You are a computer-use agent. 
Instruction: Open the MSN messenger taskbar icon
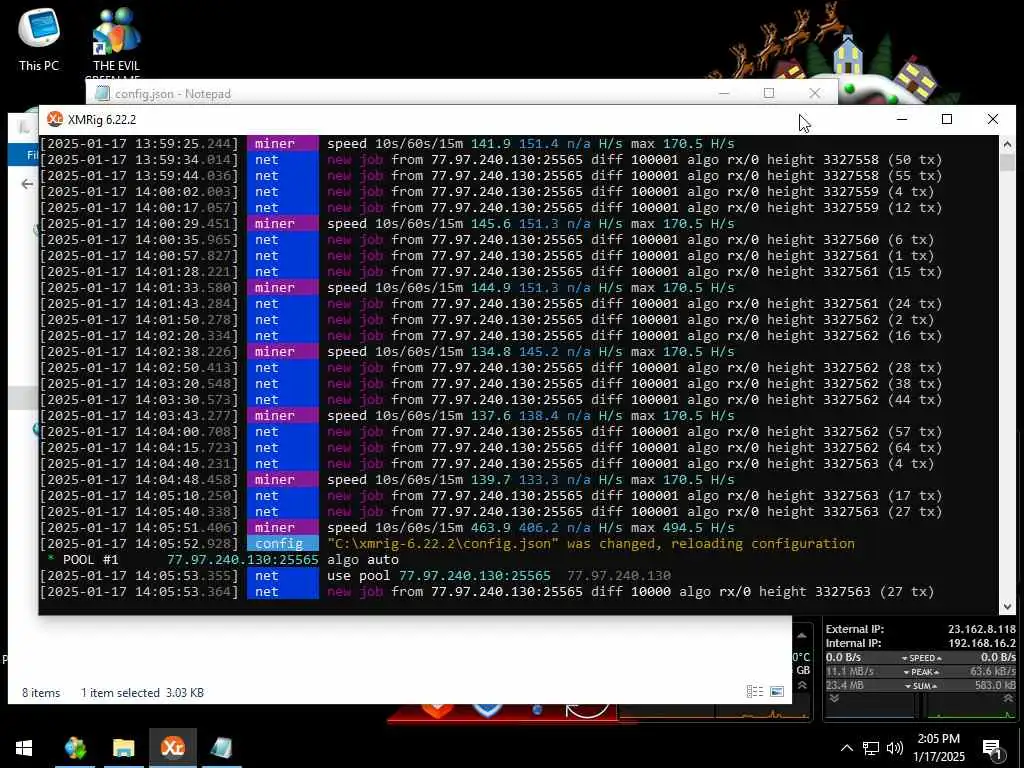pos(76,748)
